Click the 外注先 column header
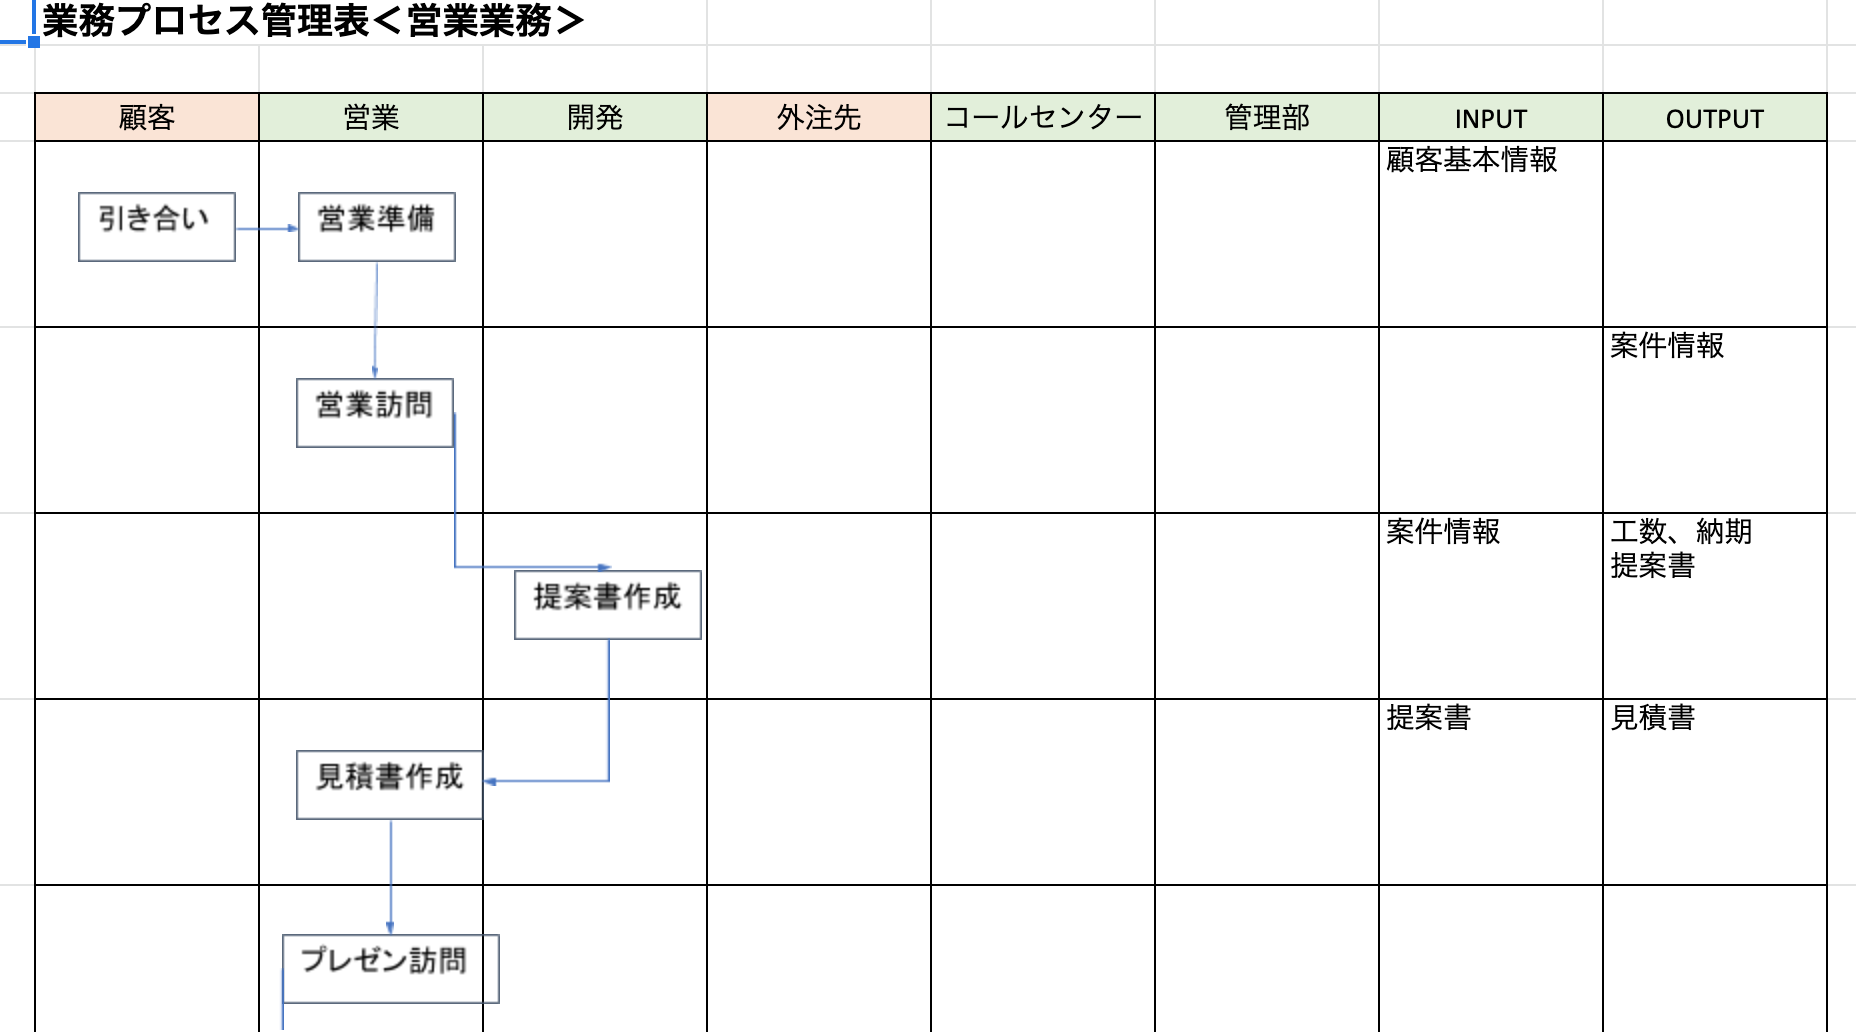 (x=819, y=118)
